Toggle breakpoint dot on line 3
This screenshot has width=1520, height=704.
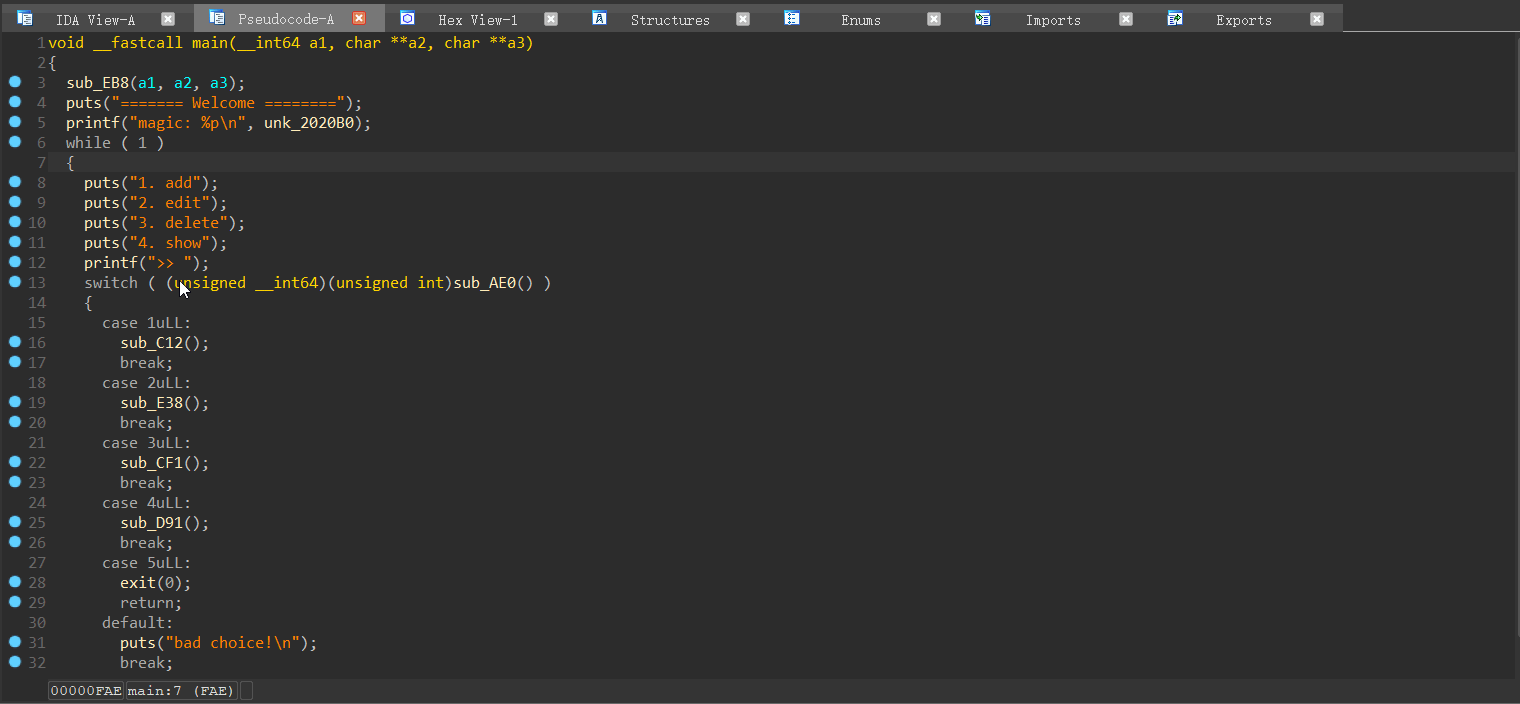15,82
